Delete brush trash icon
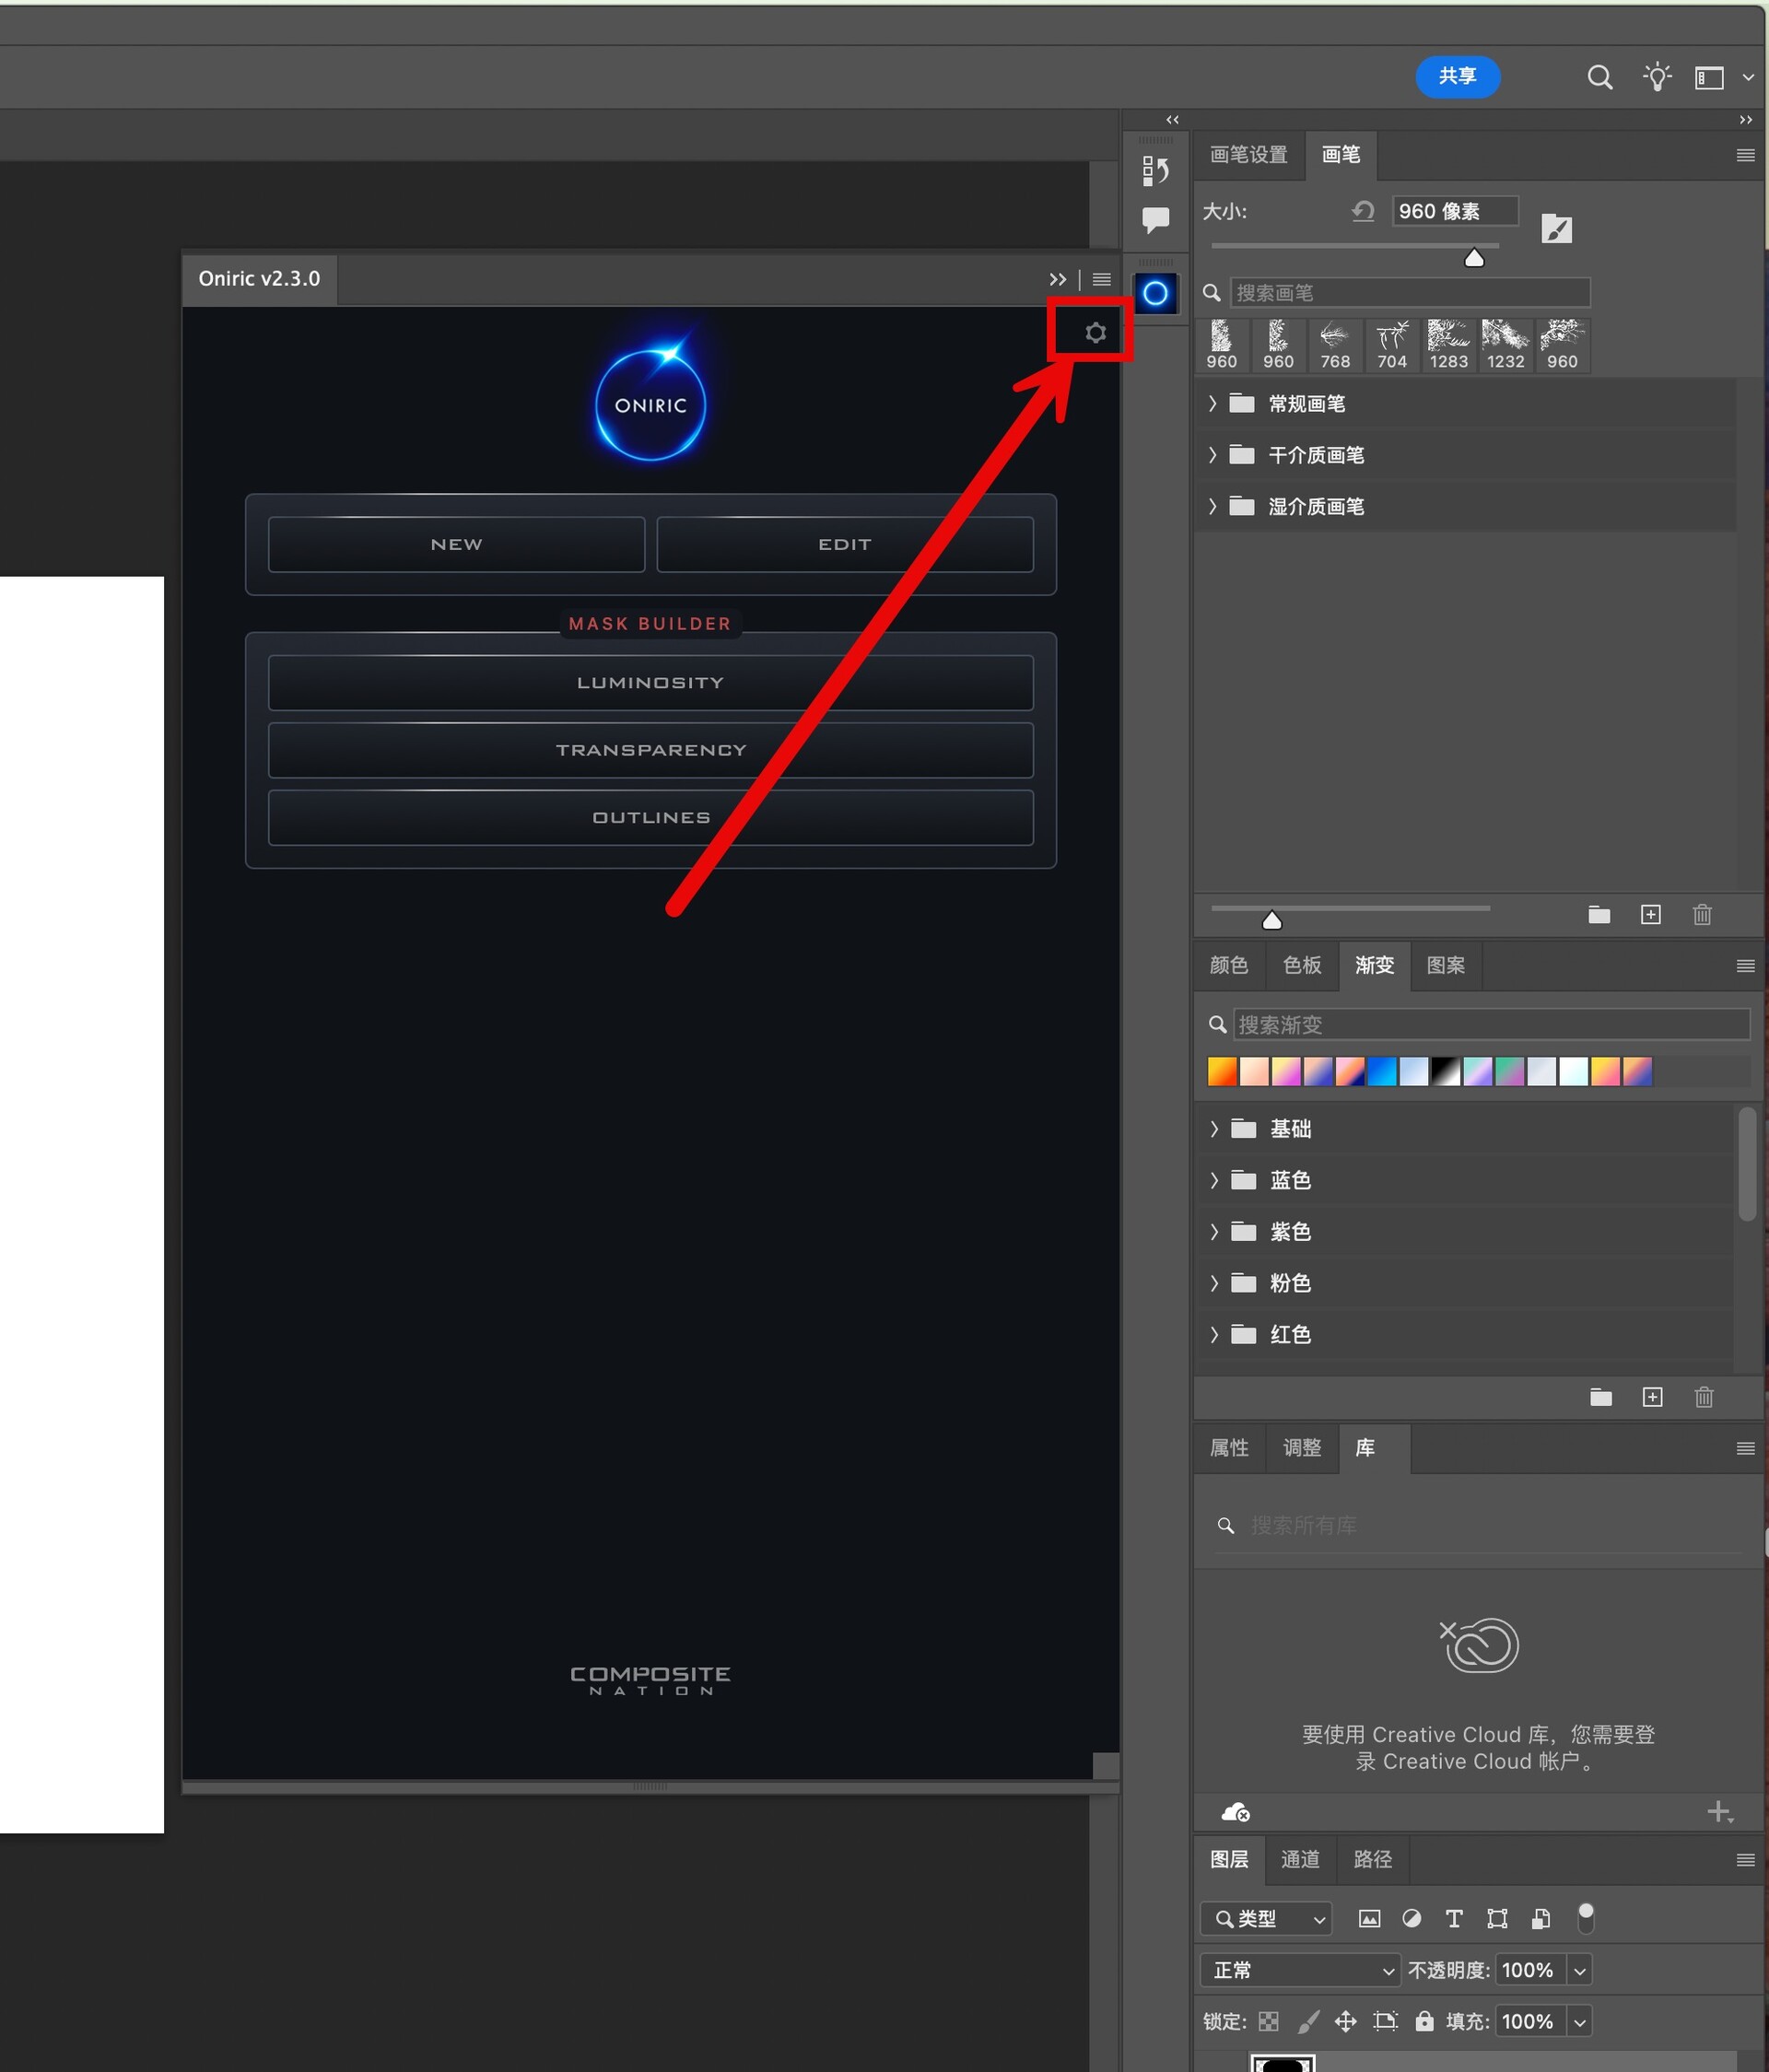Viewport: 1769px width, 2072px height. pyautogui.click(x=1702, y=914)
